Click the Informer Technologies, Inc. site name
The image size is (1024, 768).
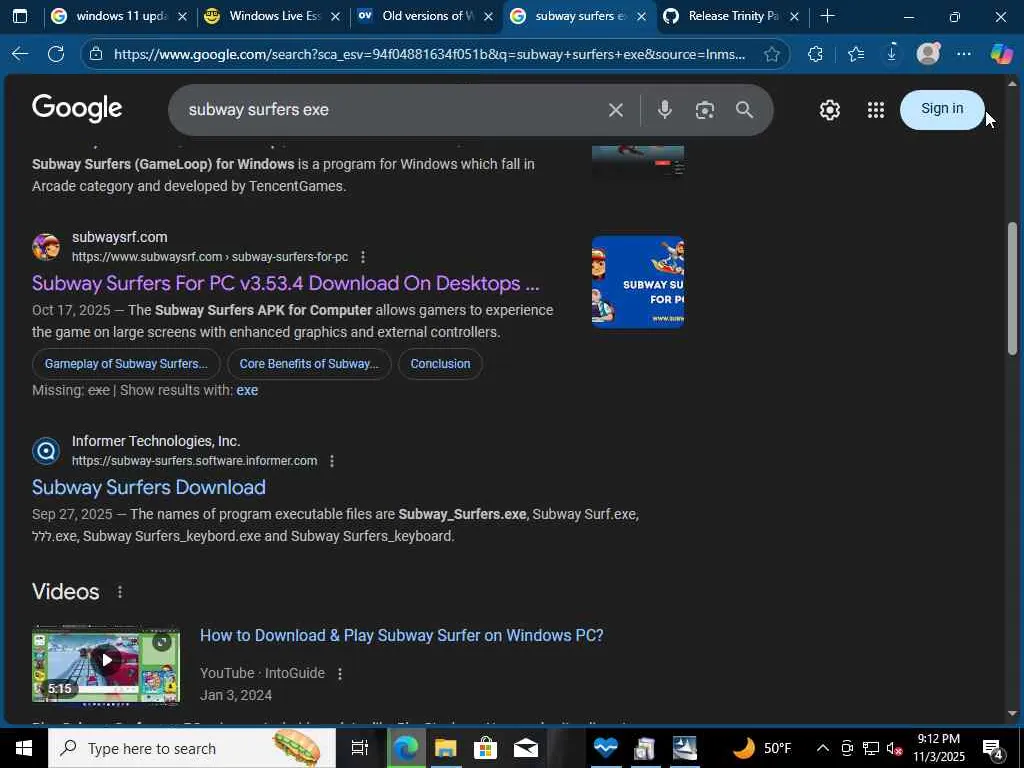point(156,441)
